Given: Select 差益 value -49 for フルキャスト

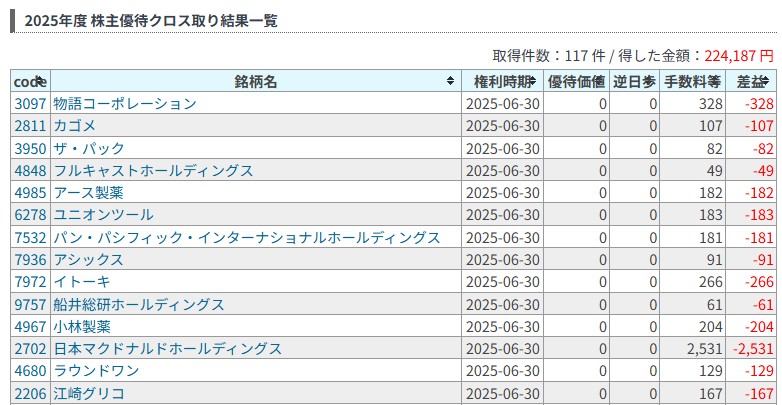Looking at the screenshot, I should 763,171.
